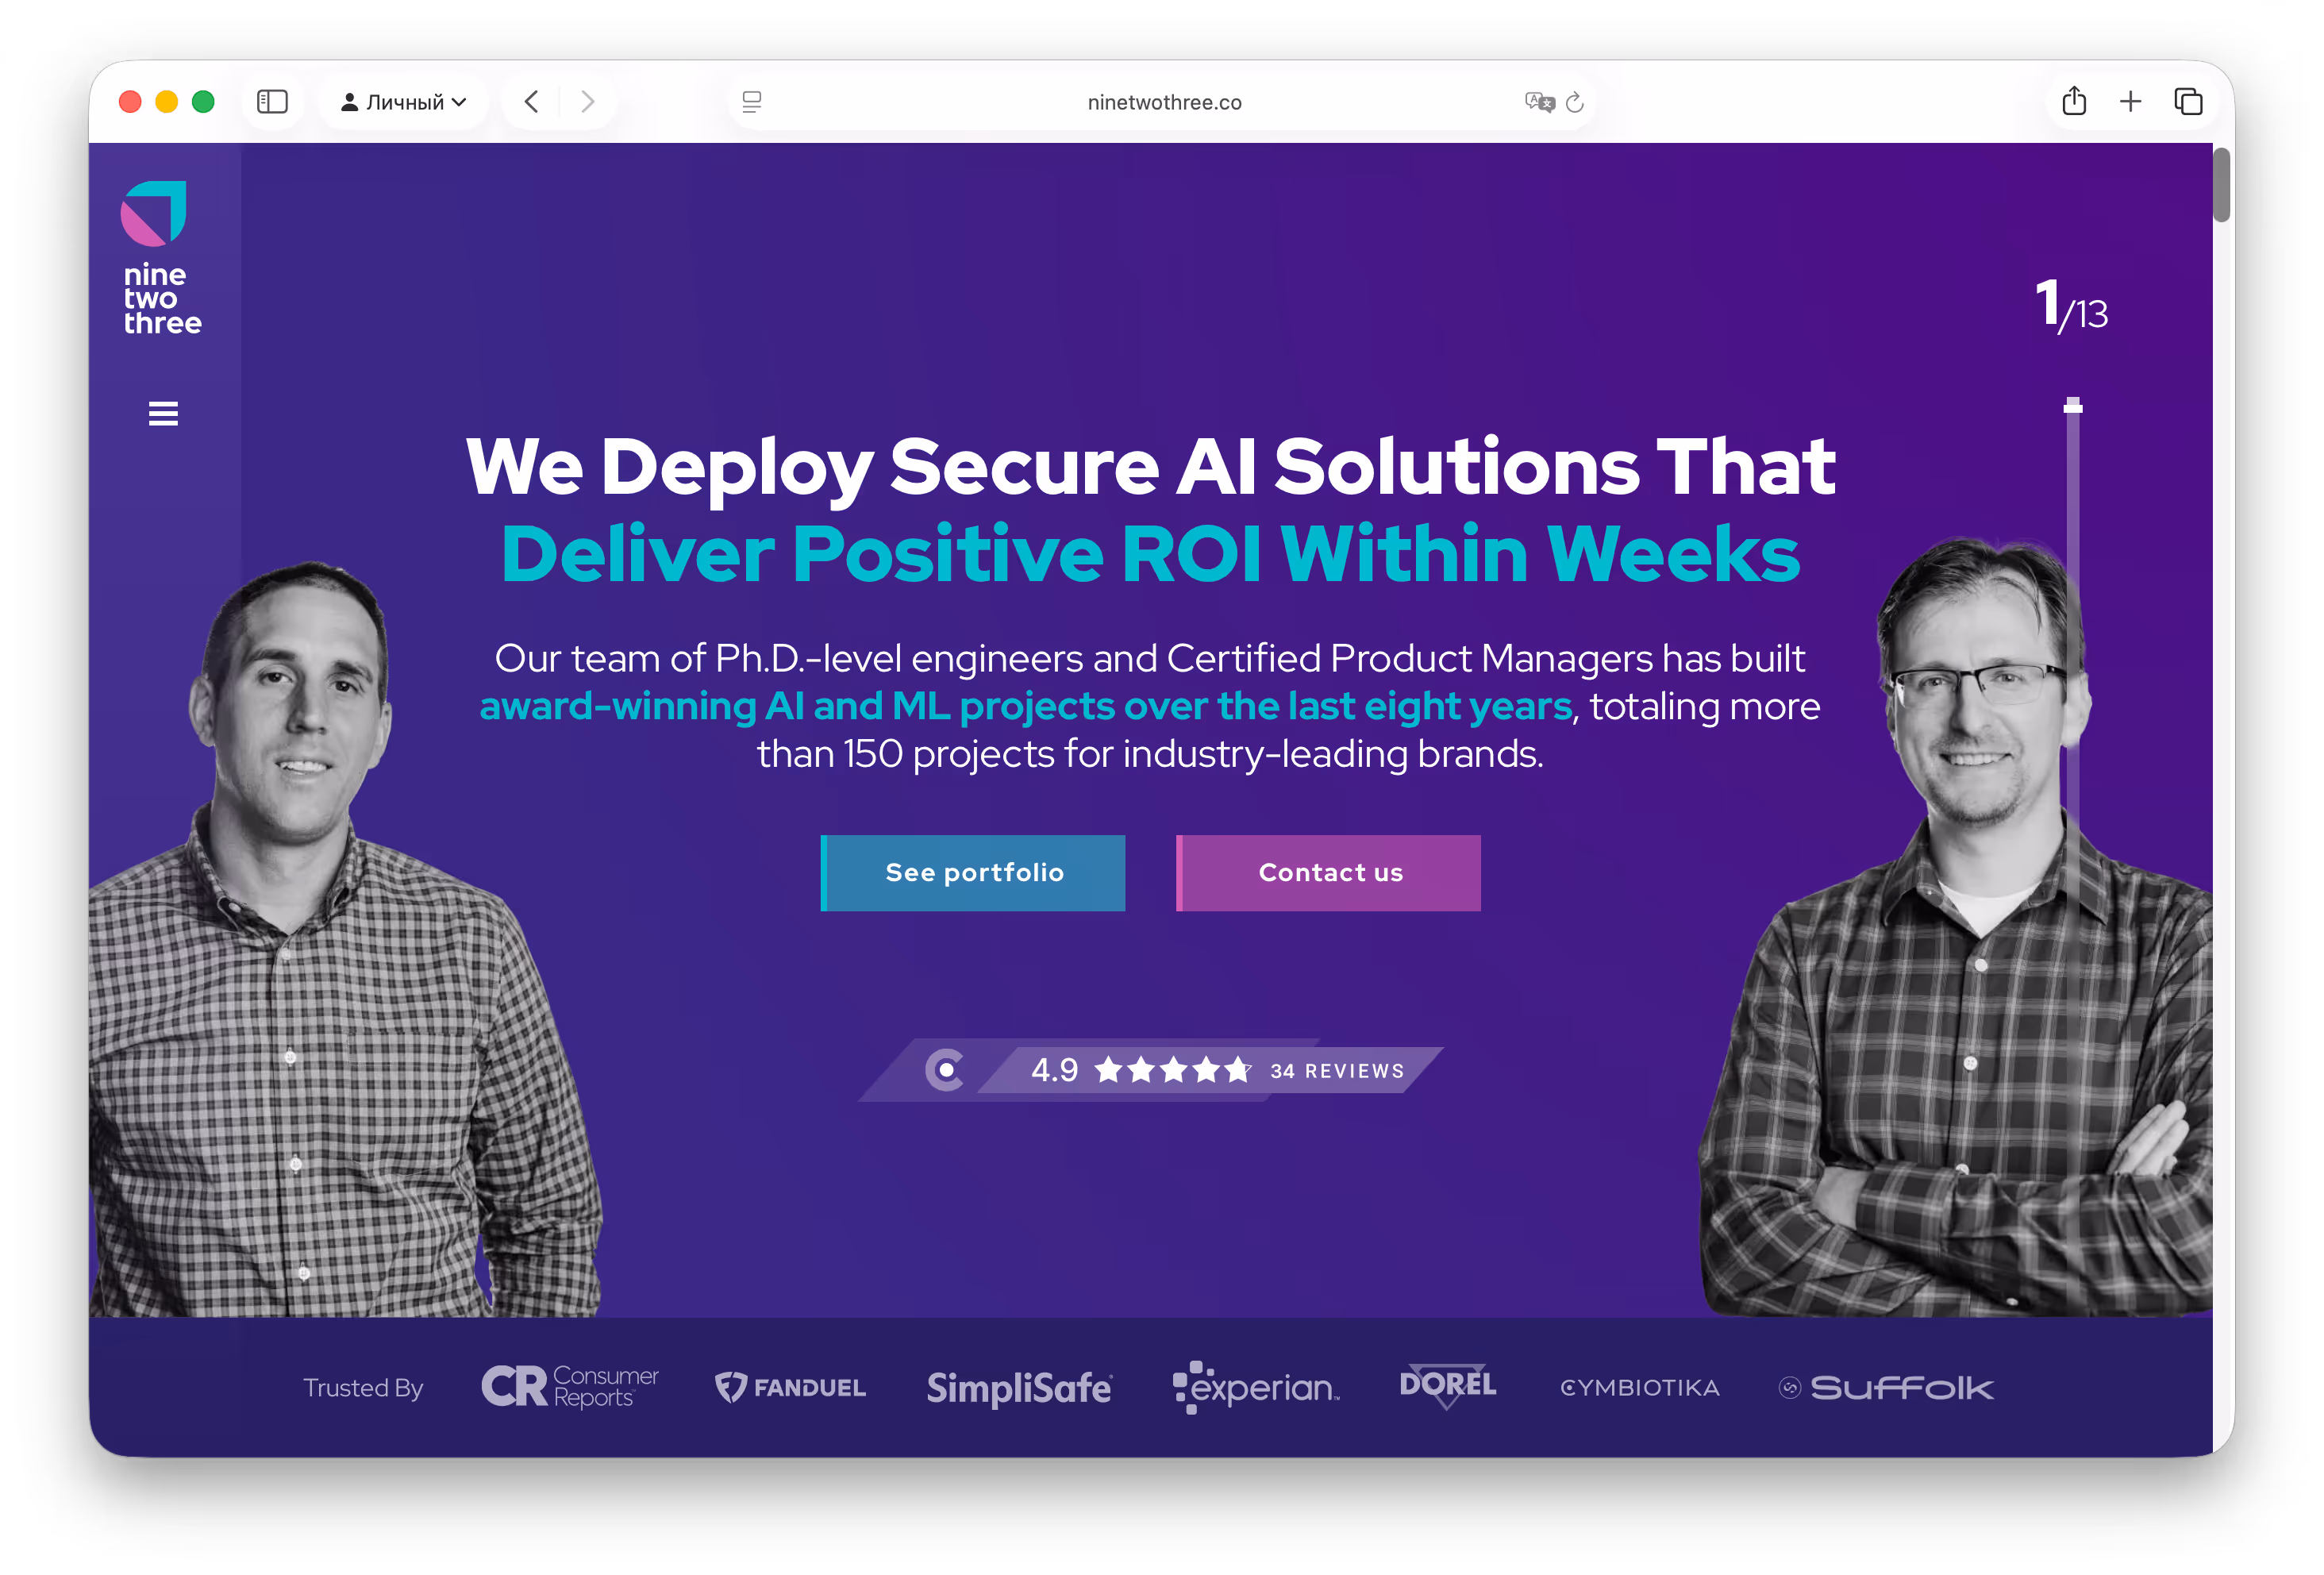Open the 4.9 Clutch reviews badge
Image resolution: width=2324 pixels, height=1575 pixels.
(x=1150, y=1070)
